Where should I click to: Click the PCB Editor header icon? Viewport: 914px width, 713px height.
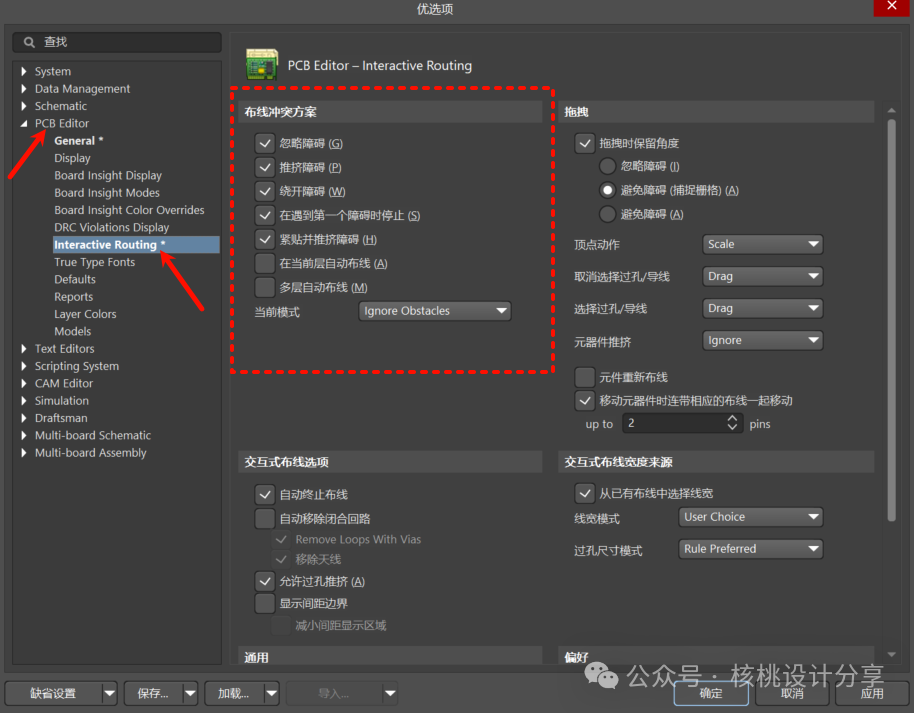pyautogui.click(x=262, y=64)
